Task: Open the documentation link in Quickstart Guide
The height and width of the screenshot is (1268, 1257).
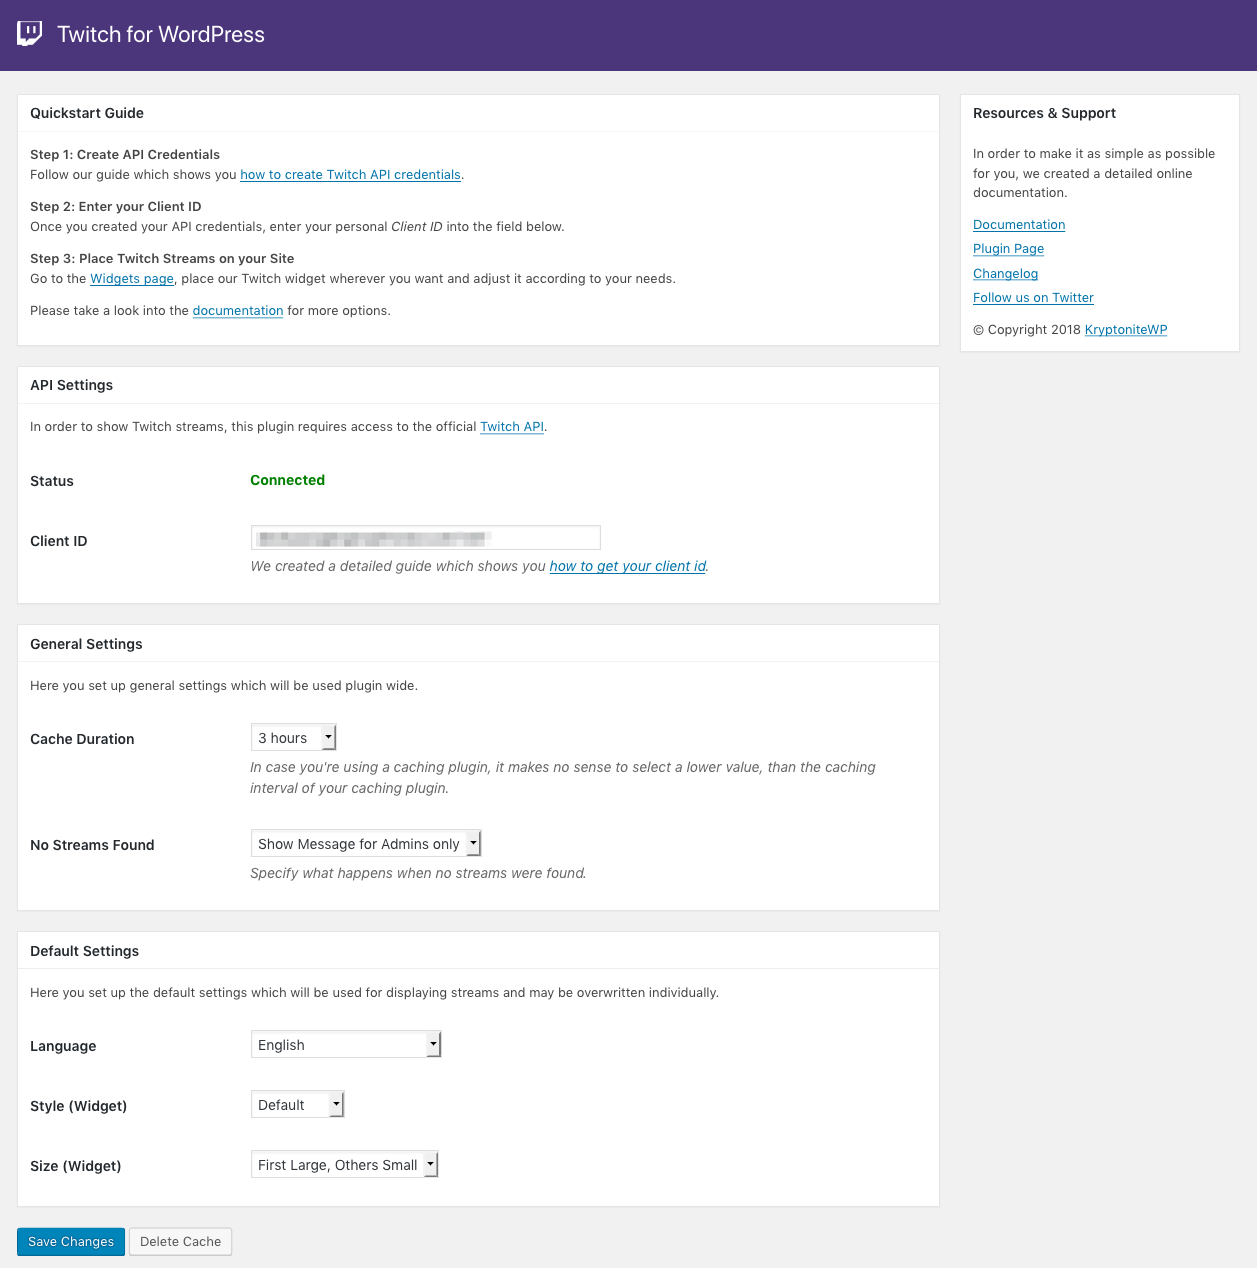Action: 238,311
